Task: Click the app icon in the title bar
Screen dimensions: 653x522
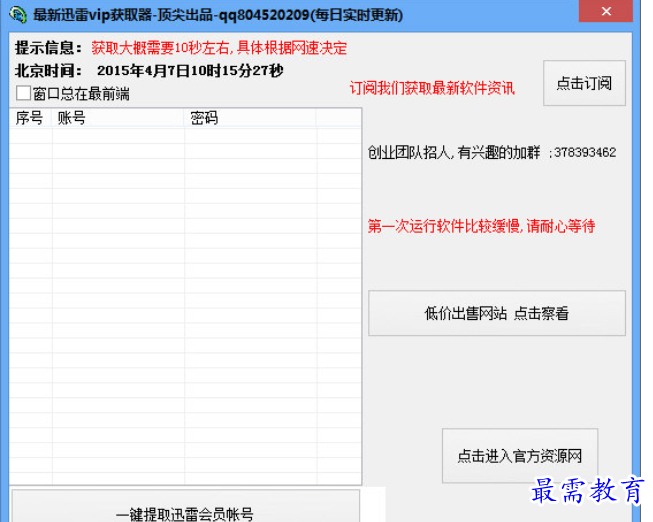Action: [17, 15]
